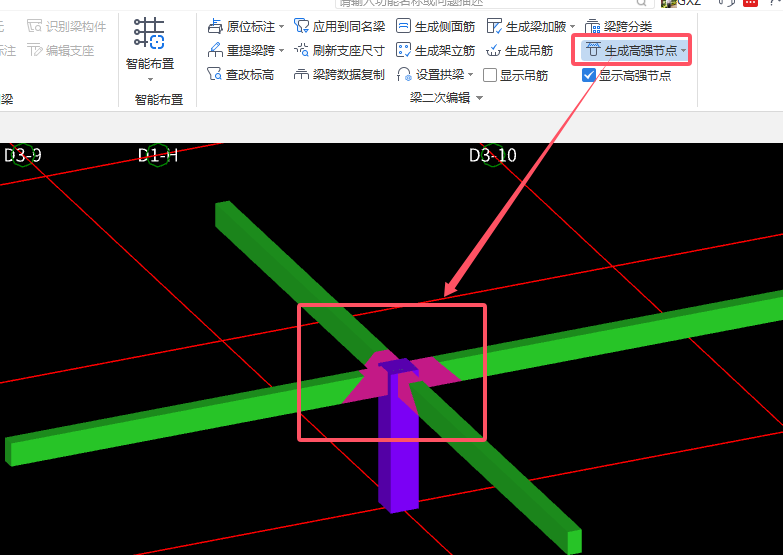Click 生成侧面筋 icon
This screenshot has width=783, height=555.
pos(403,26)
